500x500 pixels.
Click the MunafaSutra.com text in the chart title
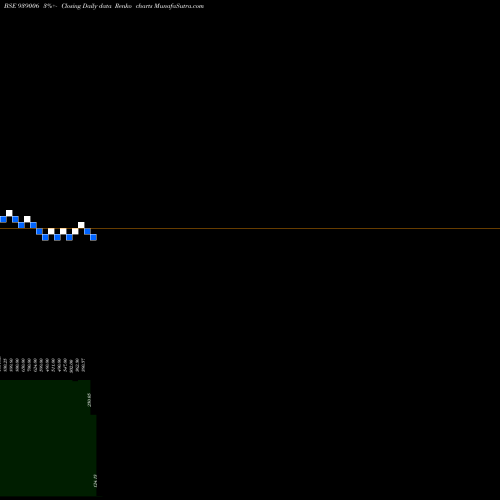click(179, 6)
